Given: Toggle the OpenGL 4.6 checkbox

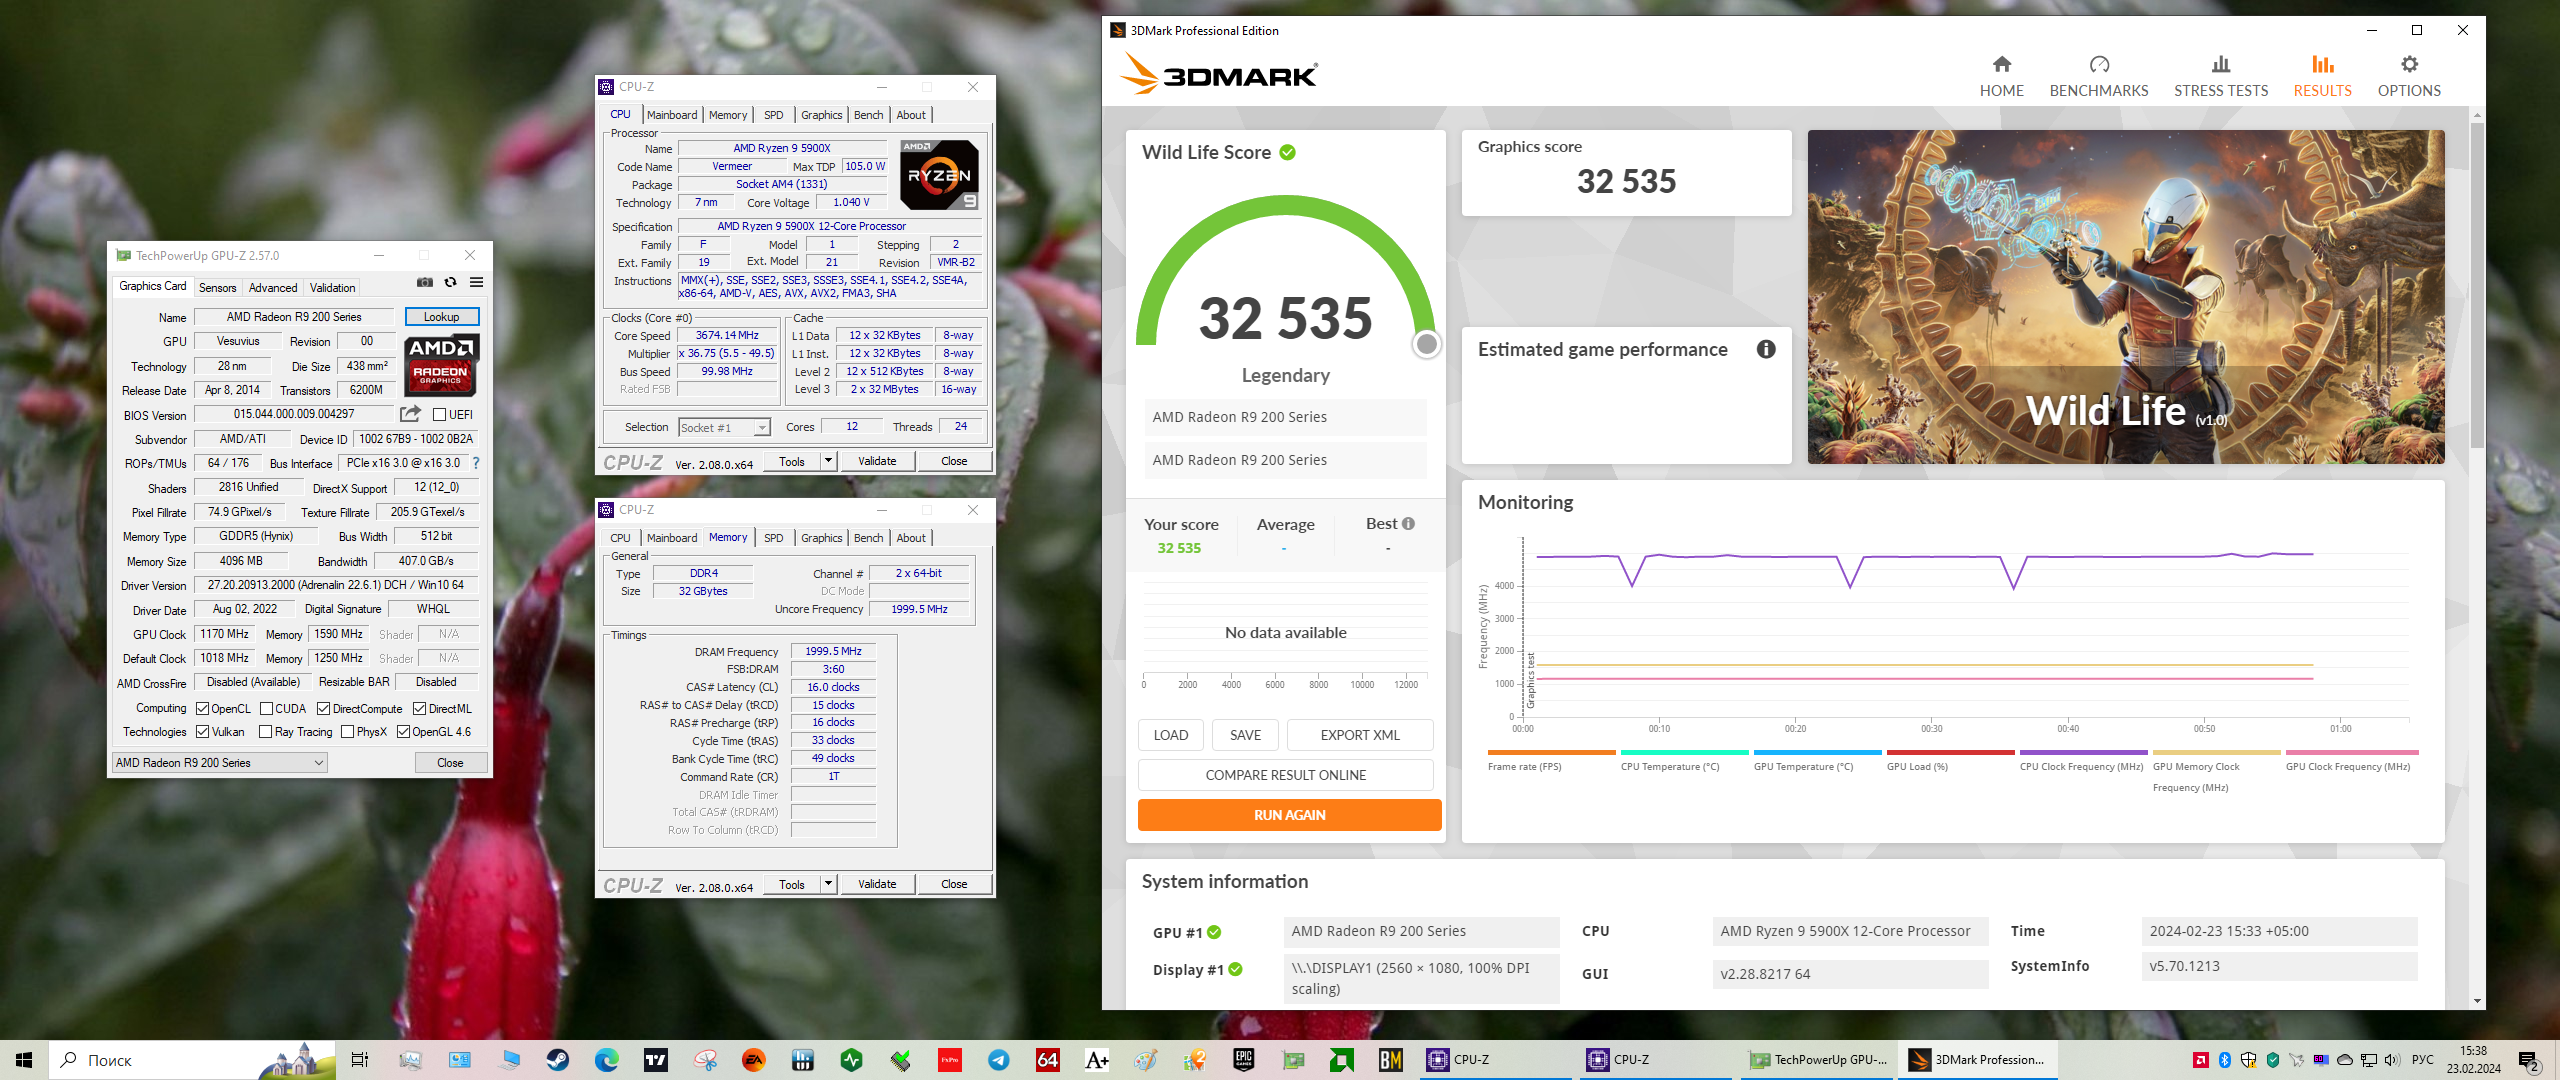Looking at the screenshot, I should 404,732.
